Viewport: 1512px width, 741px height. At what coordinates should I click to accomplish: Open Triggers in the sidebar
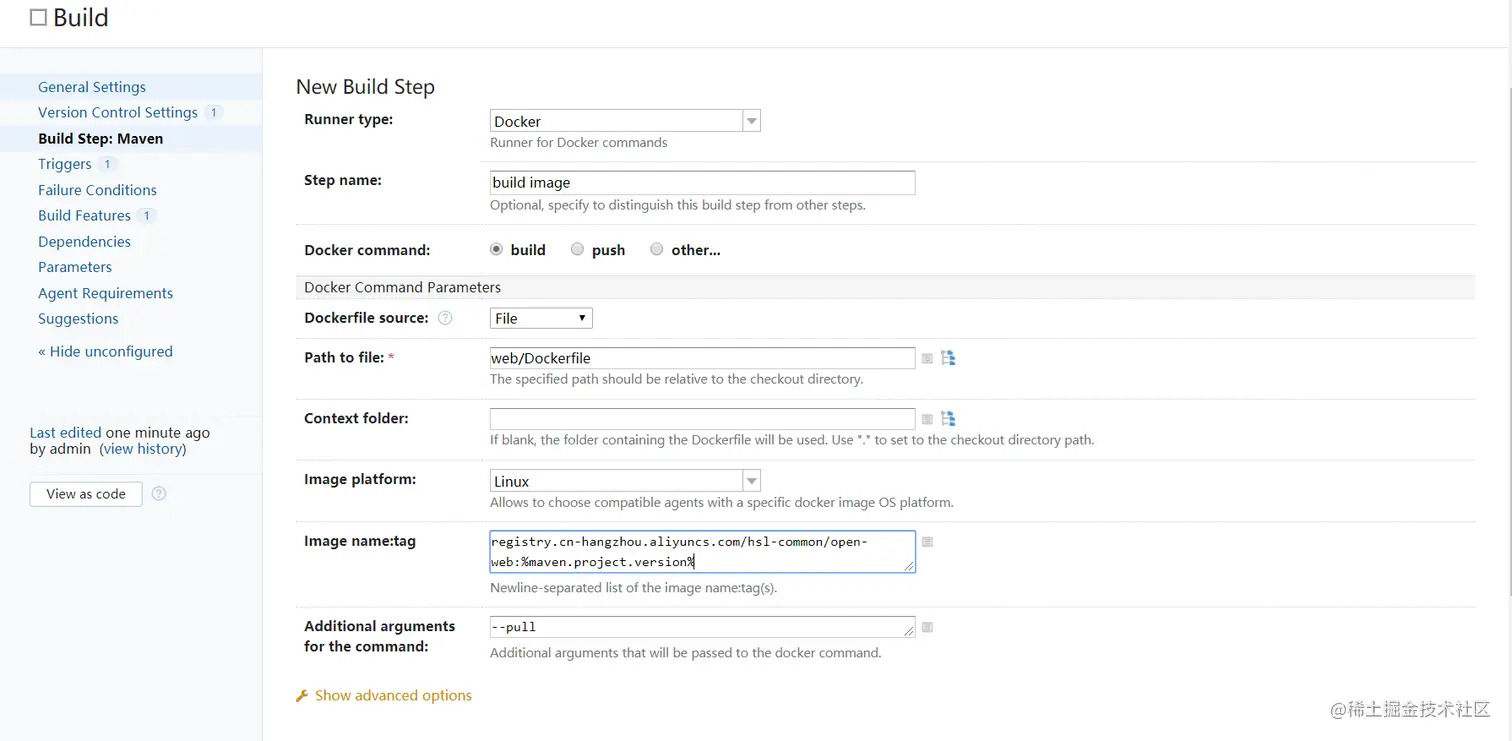65,164
